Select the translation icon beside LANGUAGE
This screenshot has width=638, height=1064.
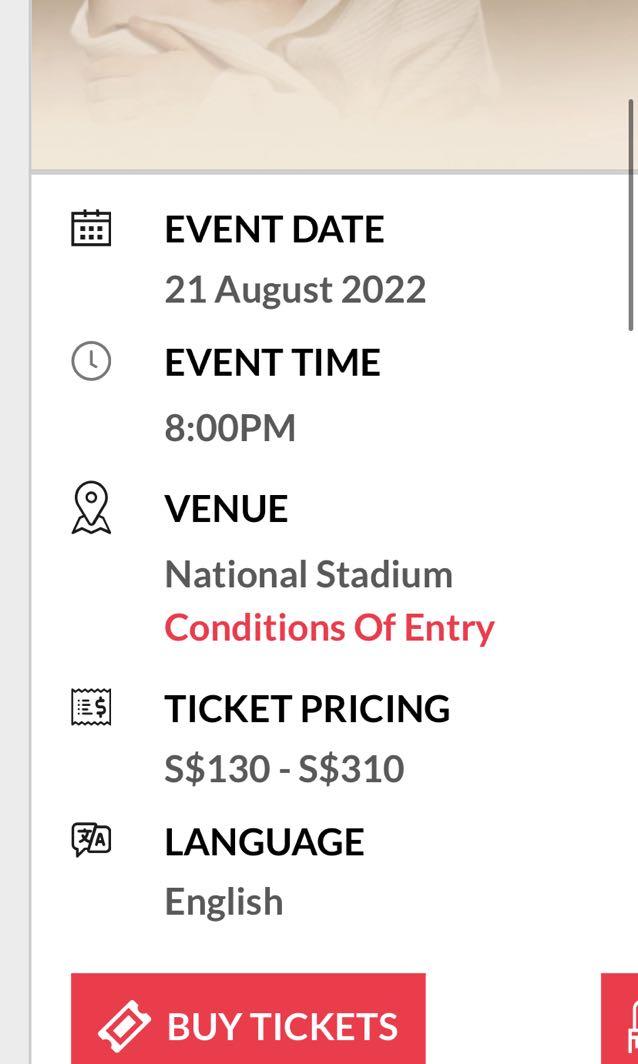point(91,841)
